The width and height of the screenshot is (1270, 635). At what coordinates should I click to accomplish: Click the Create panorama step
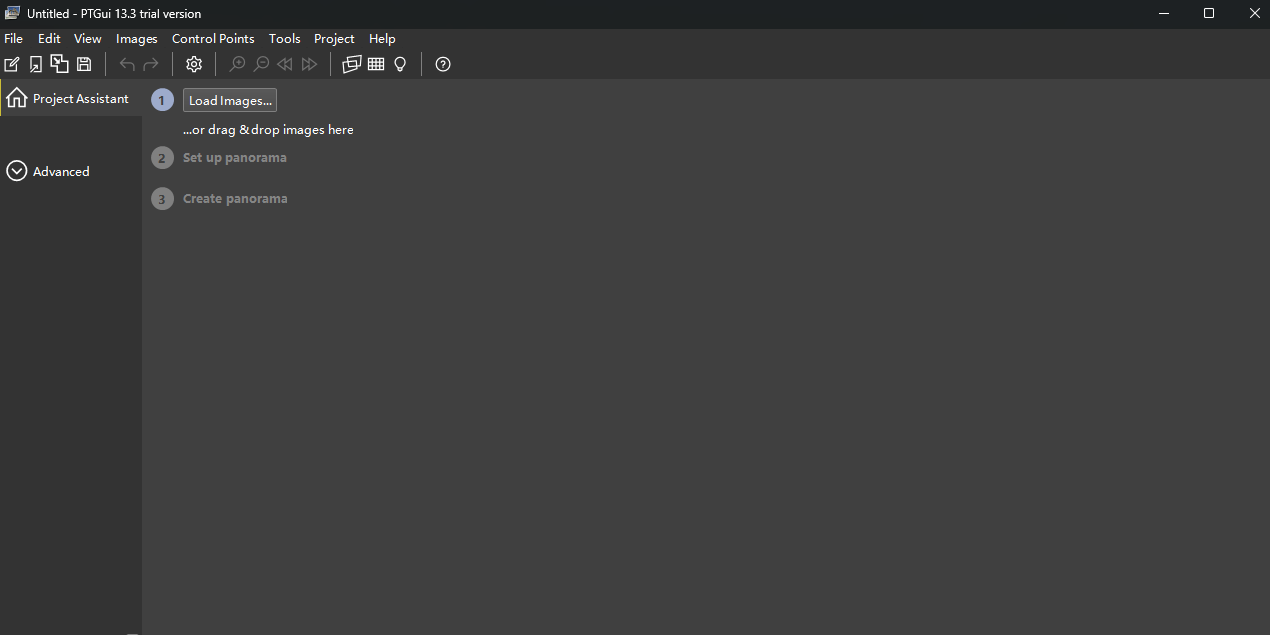point(235,199)
